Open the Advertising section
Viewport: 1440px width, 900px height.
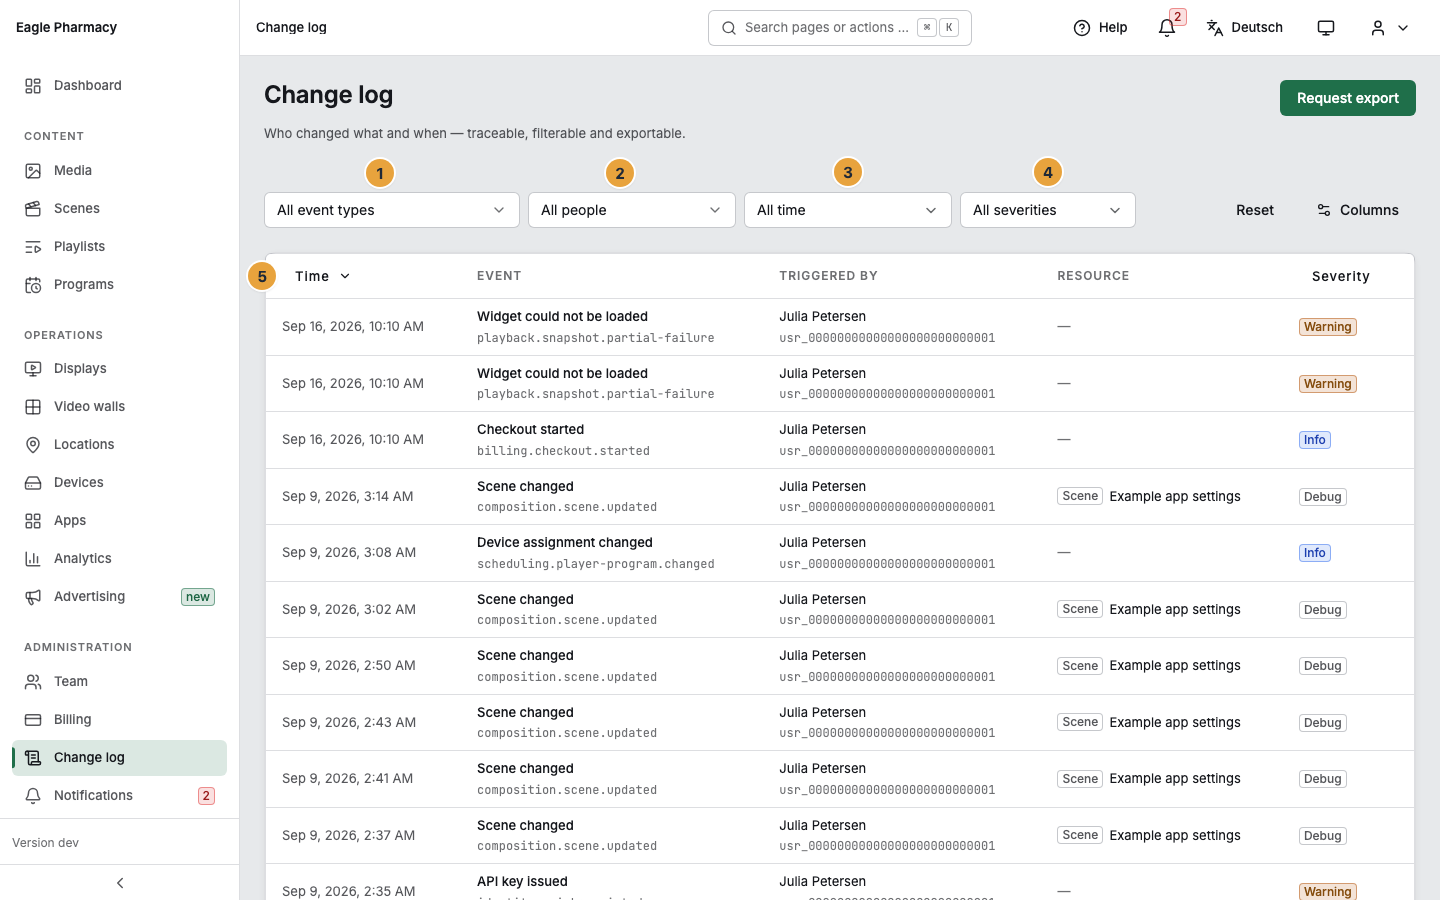coord(119,597)
